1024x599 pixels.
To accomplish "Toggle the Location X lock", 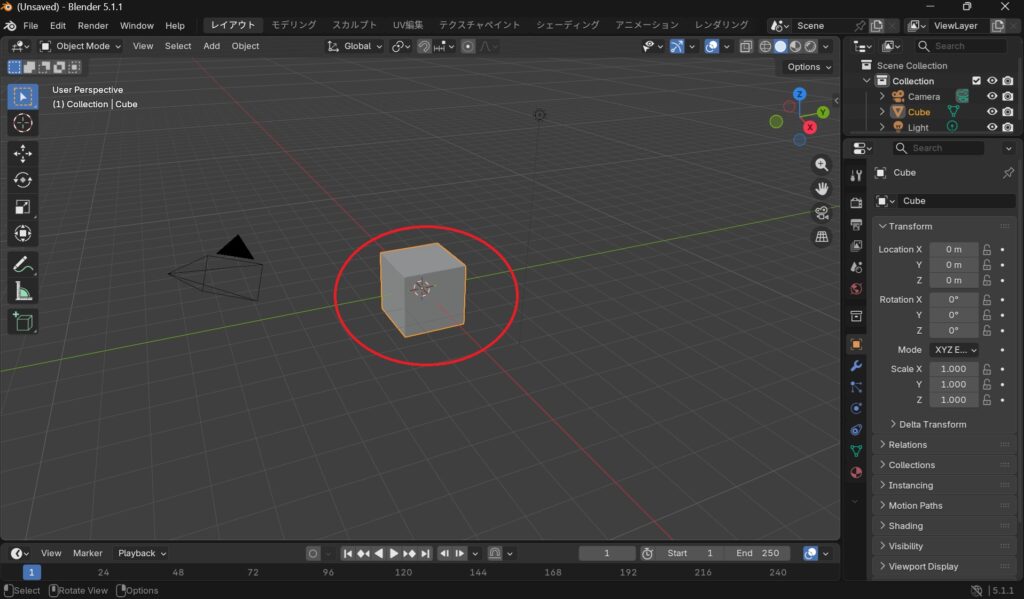I will (987, 250).
